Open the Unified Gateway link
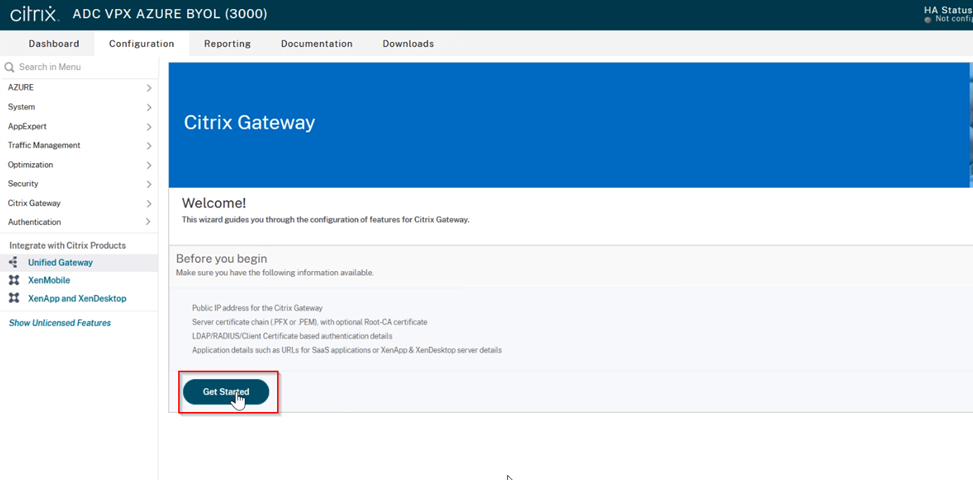This screenshot has width=973, height=480. 60,262
